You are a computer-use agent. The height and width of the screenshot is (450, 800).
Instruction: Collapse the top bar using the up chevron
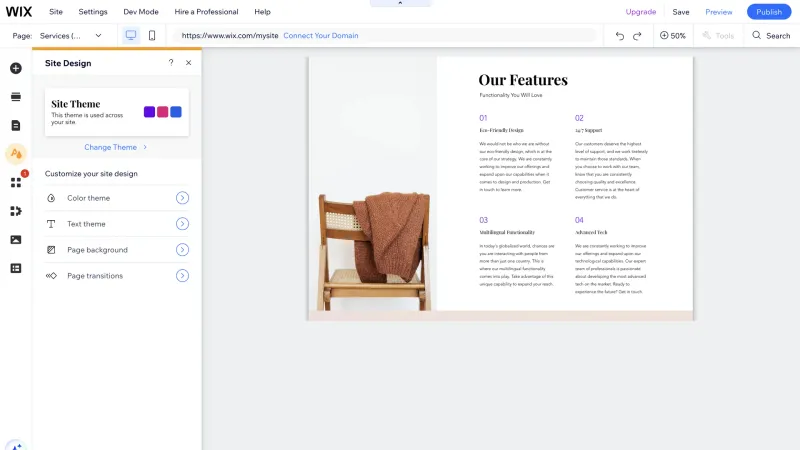point(400,3)
